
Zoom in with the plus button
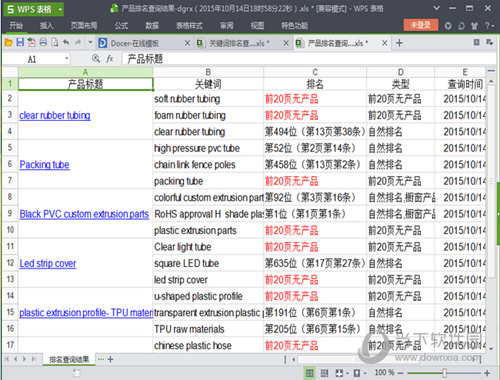click(x=487, y=373)
